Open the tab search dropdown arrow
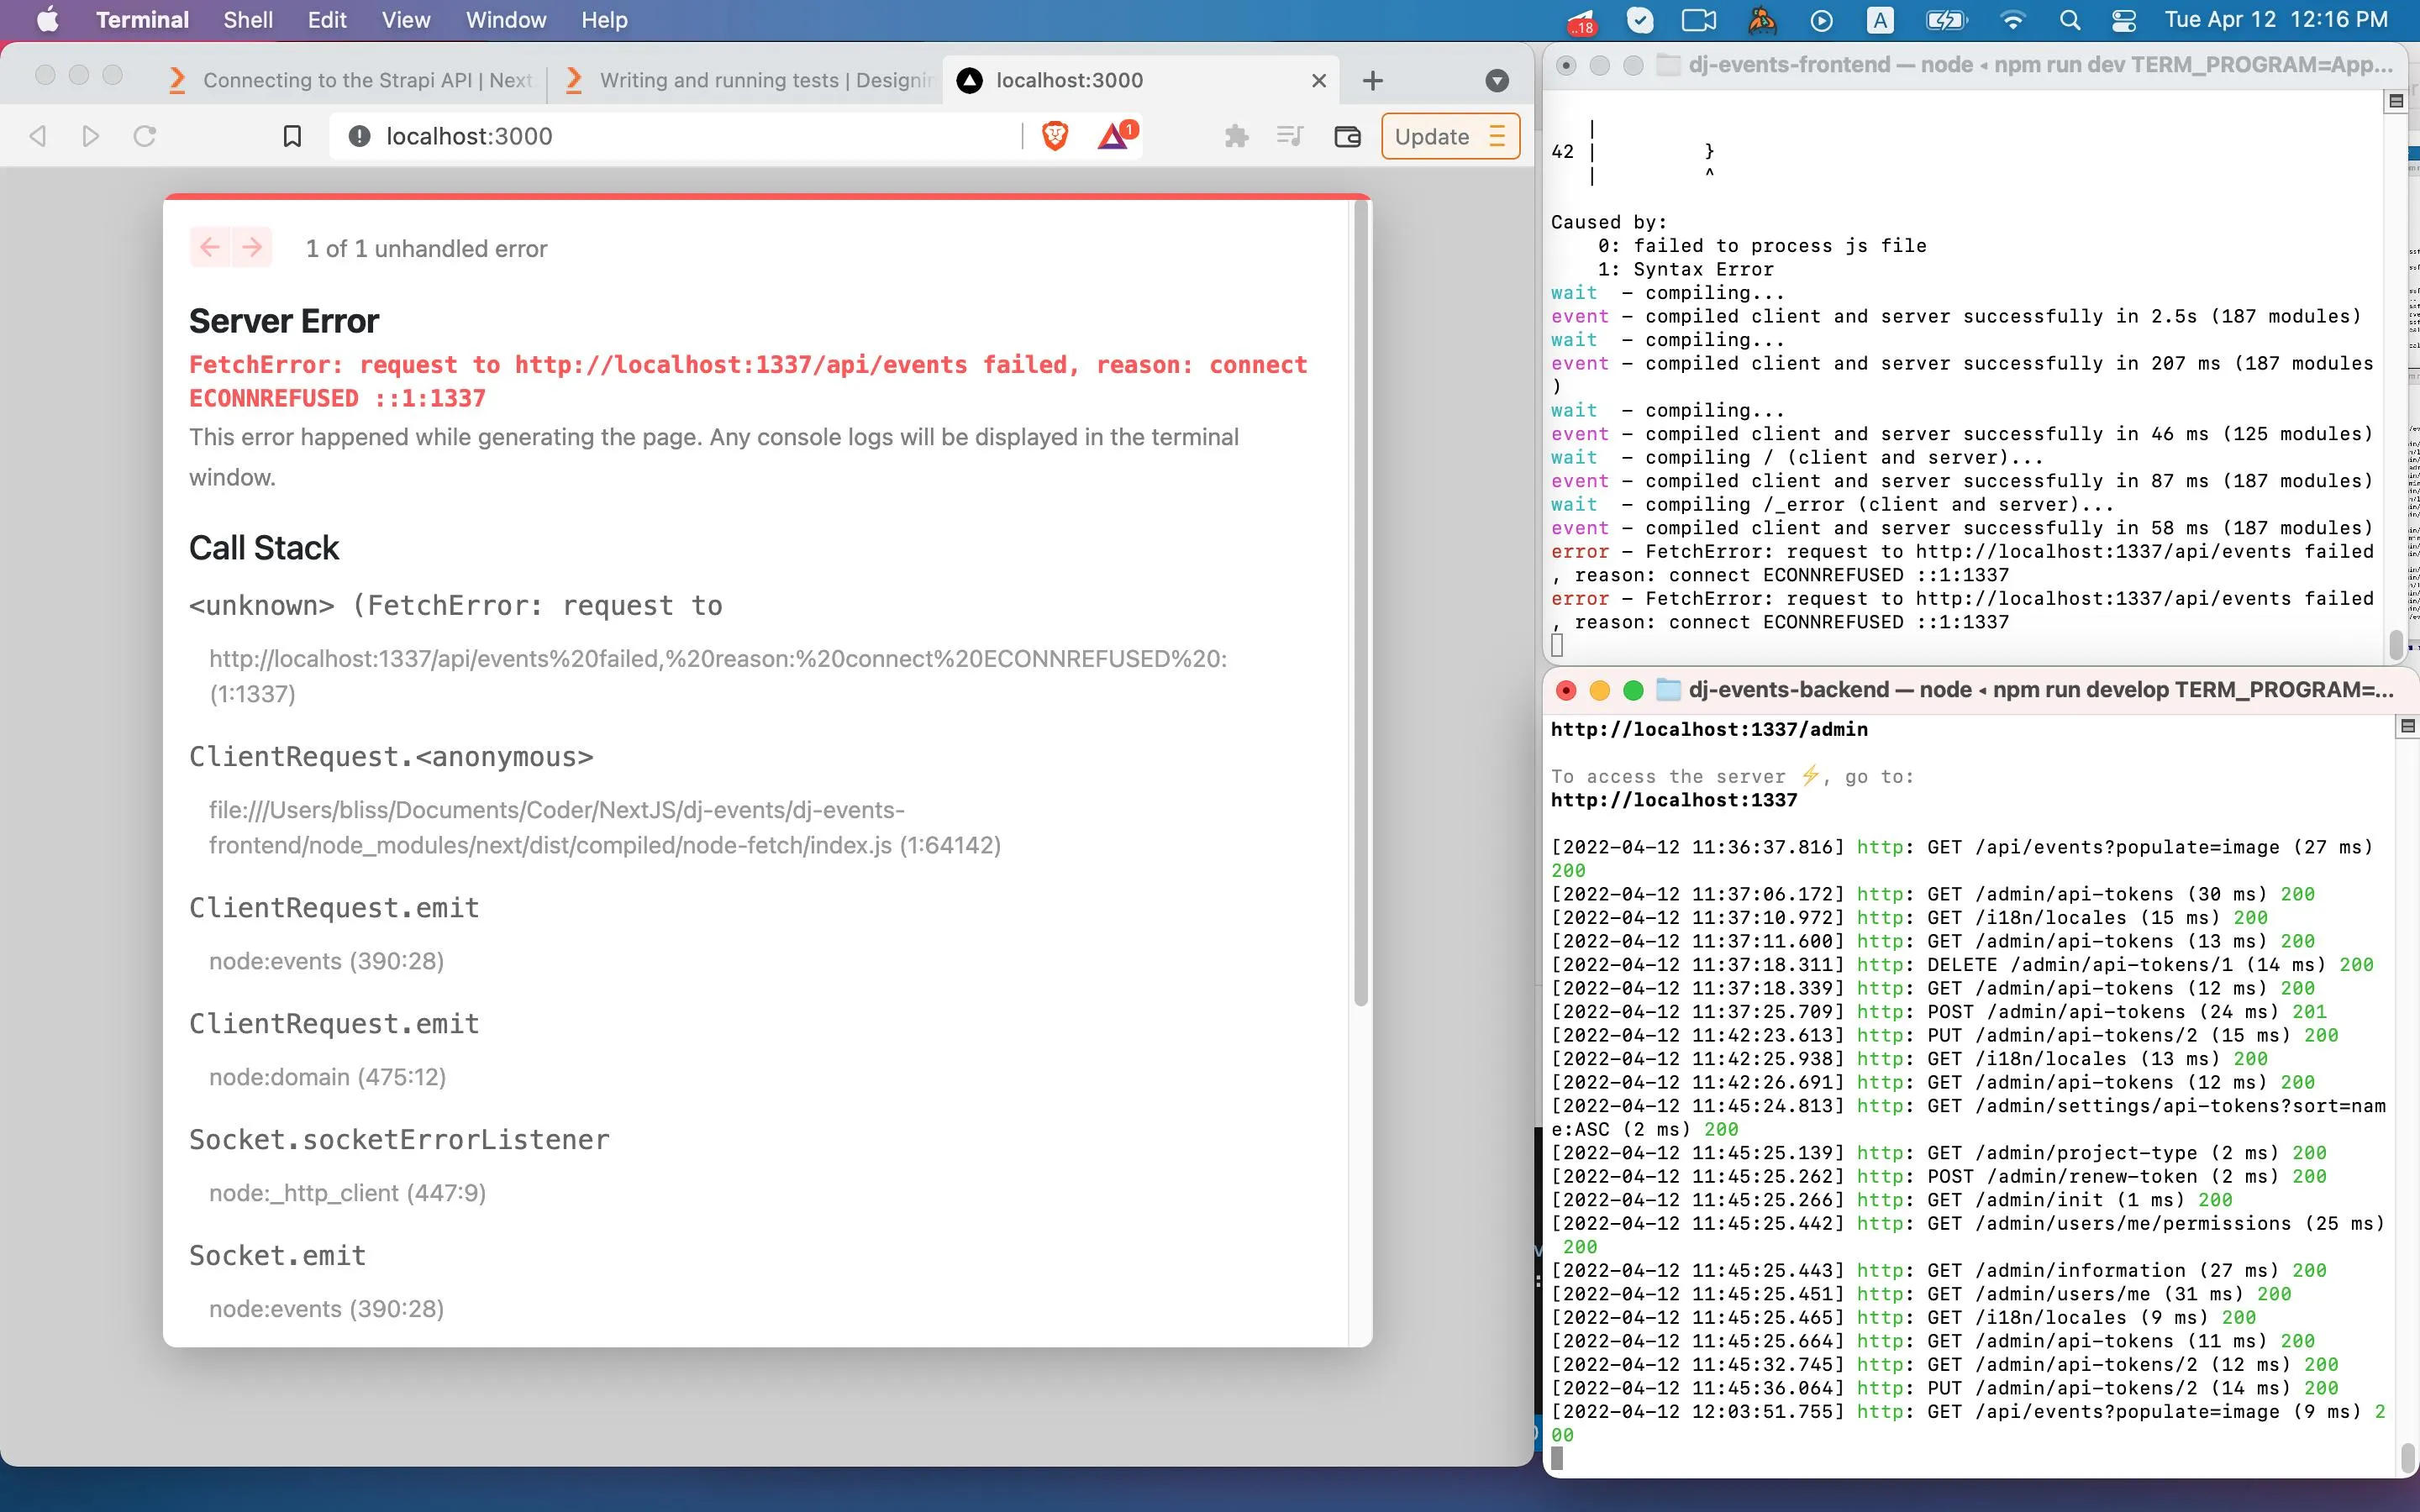2420x1512 pixels. tap(1496, 80)
